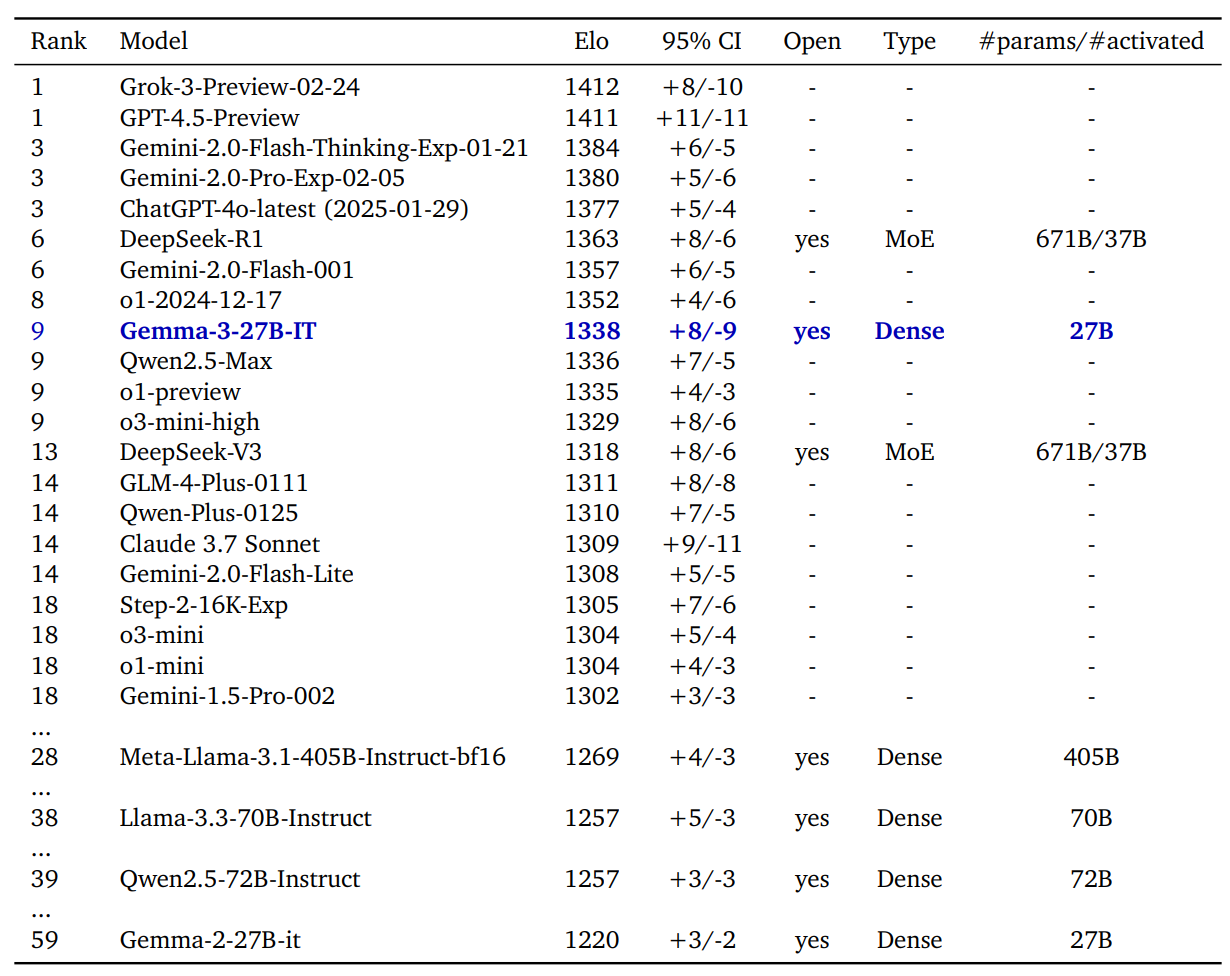The height and width of the screenshot is (976, 1230).
Task: Select the GPT-4.5-Preview model name
Action: click(210, 118)
